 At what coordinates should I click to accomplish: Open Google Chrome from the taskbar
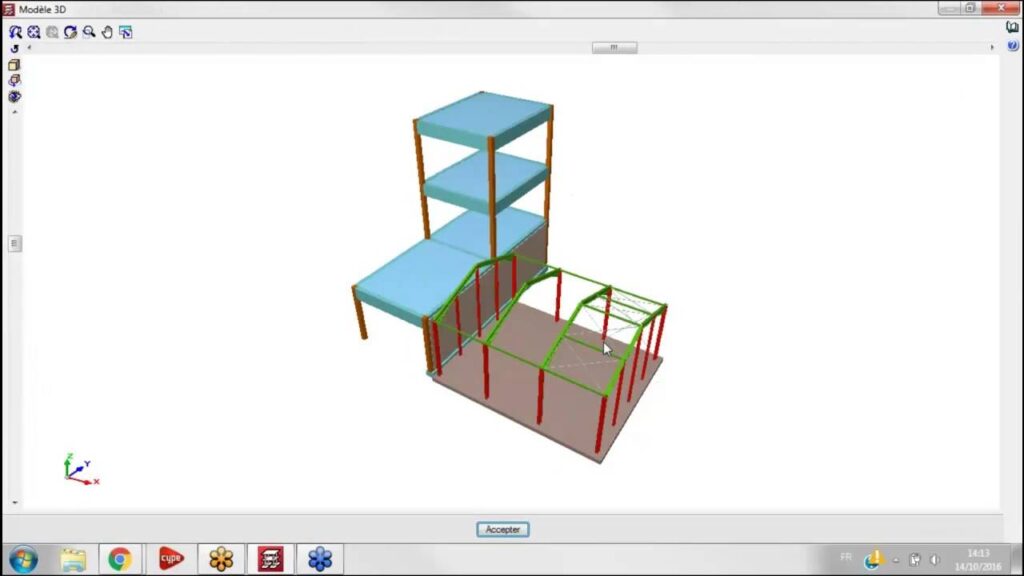(x=120, y=559)
